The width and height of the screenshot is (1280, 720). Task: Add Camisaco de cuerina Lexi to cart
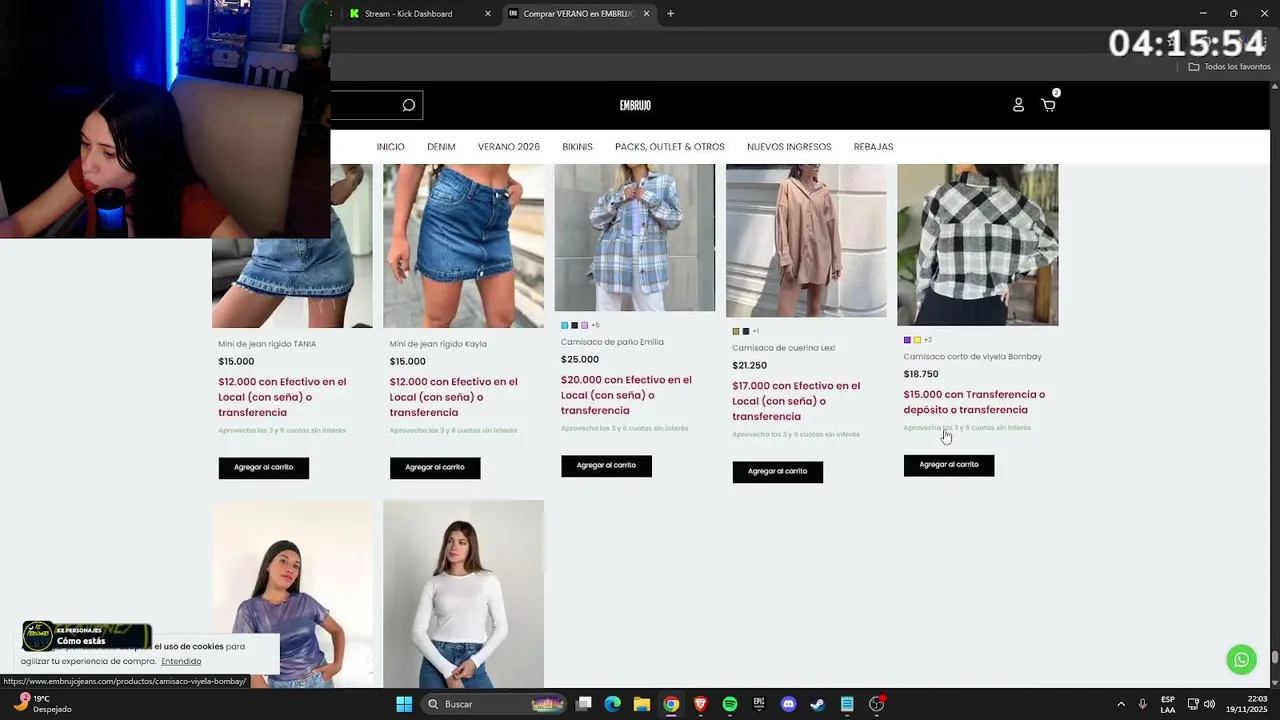pyautogui.click(x=777, y=471)
